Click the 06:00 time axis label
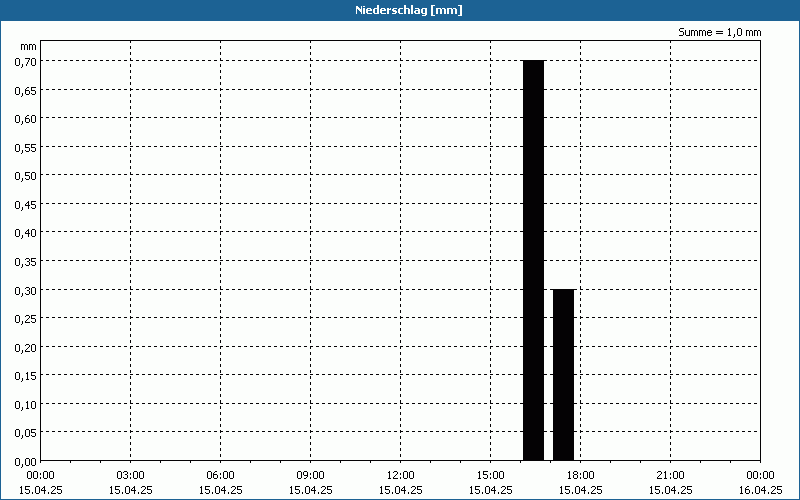800x500 pixels. [x=220, y=476]
